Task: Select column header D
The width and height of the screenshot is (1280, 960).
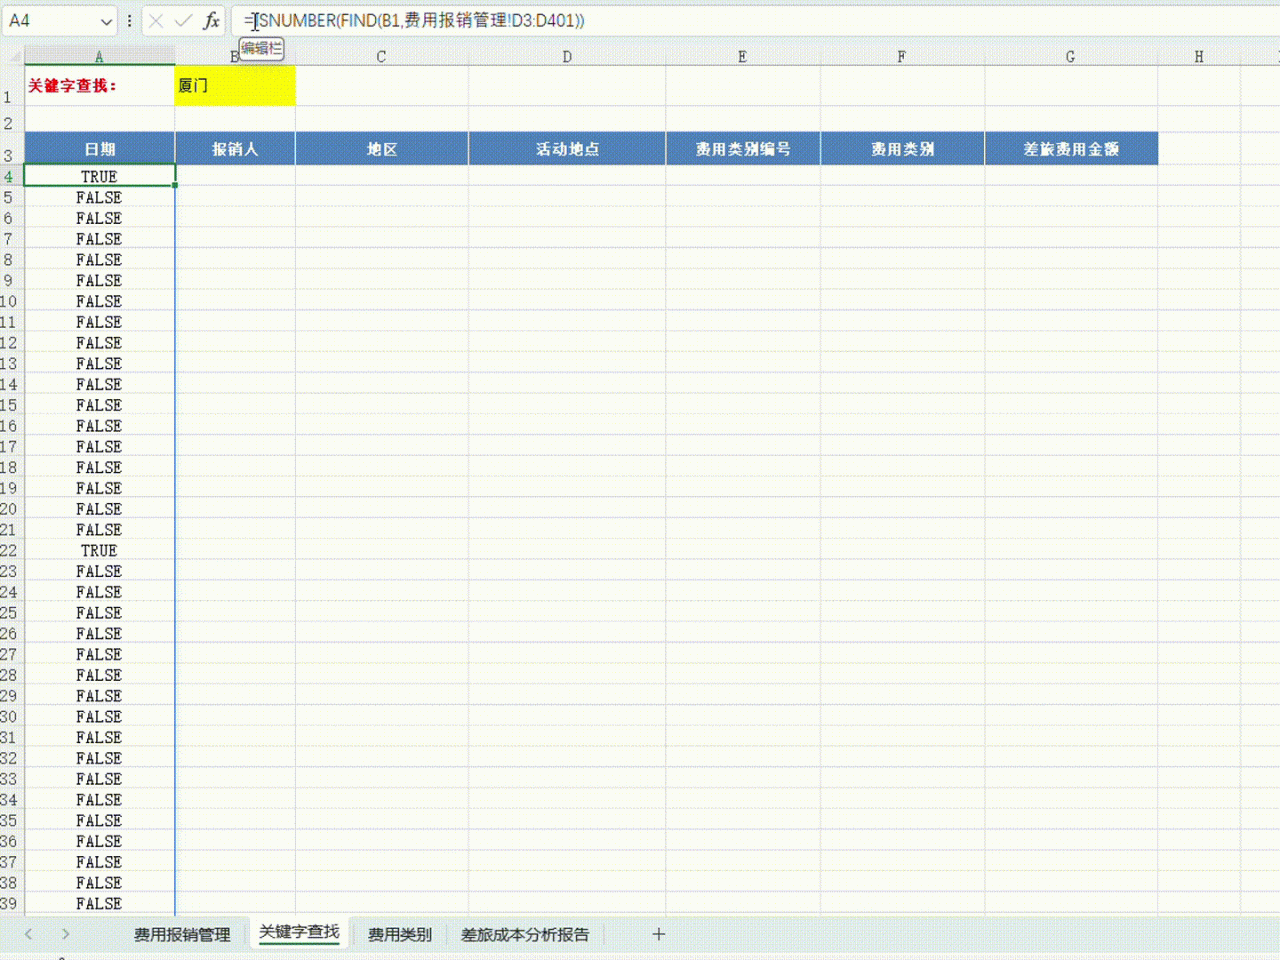Action: click(x=567, y=56)
